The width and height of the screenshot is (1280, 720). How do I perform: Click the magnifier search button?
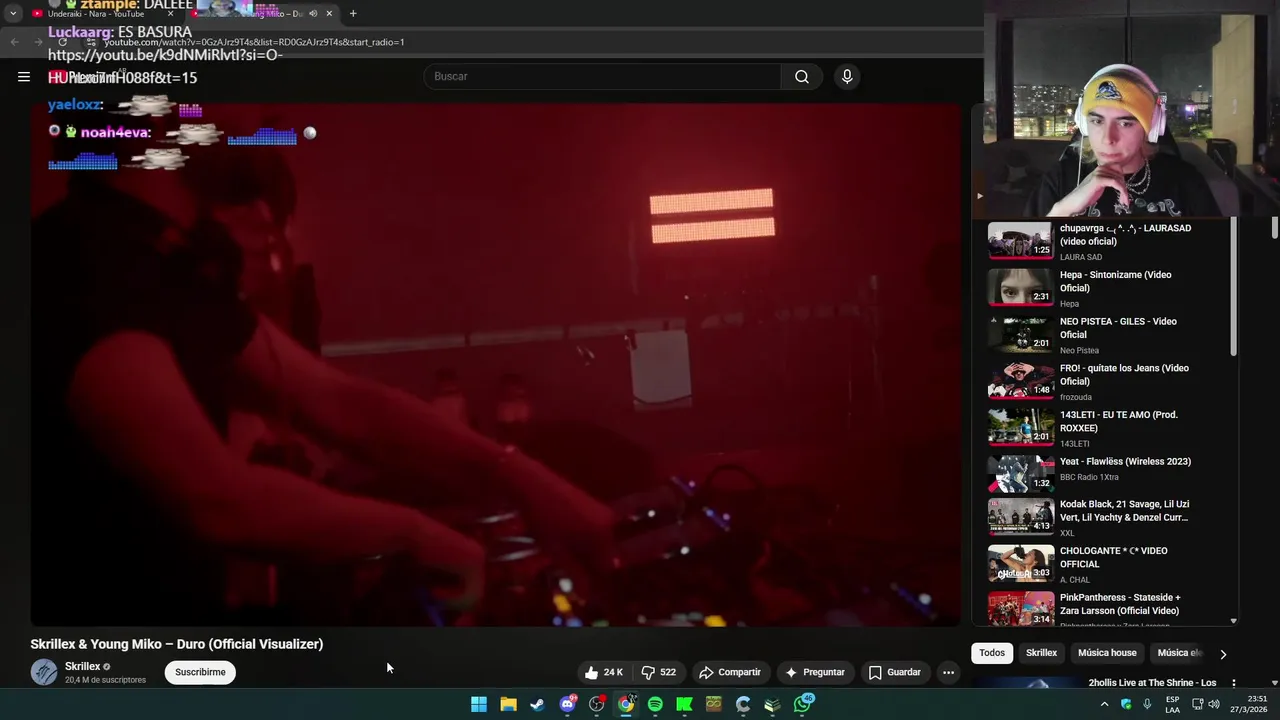[x=801, y=76]
